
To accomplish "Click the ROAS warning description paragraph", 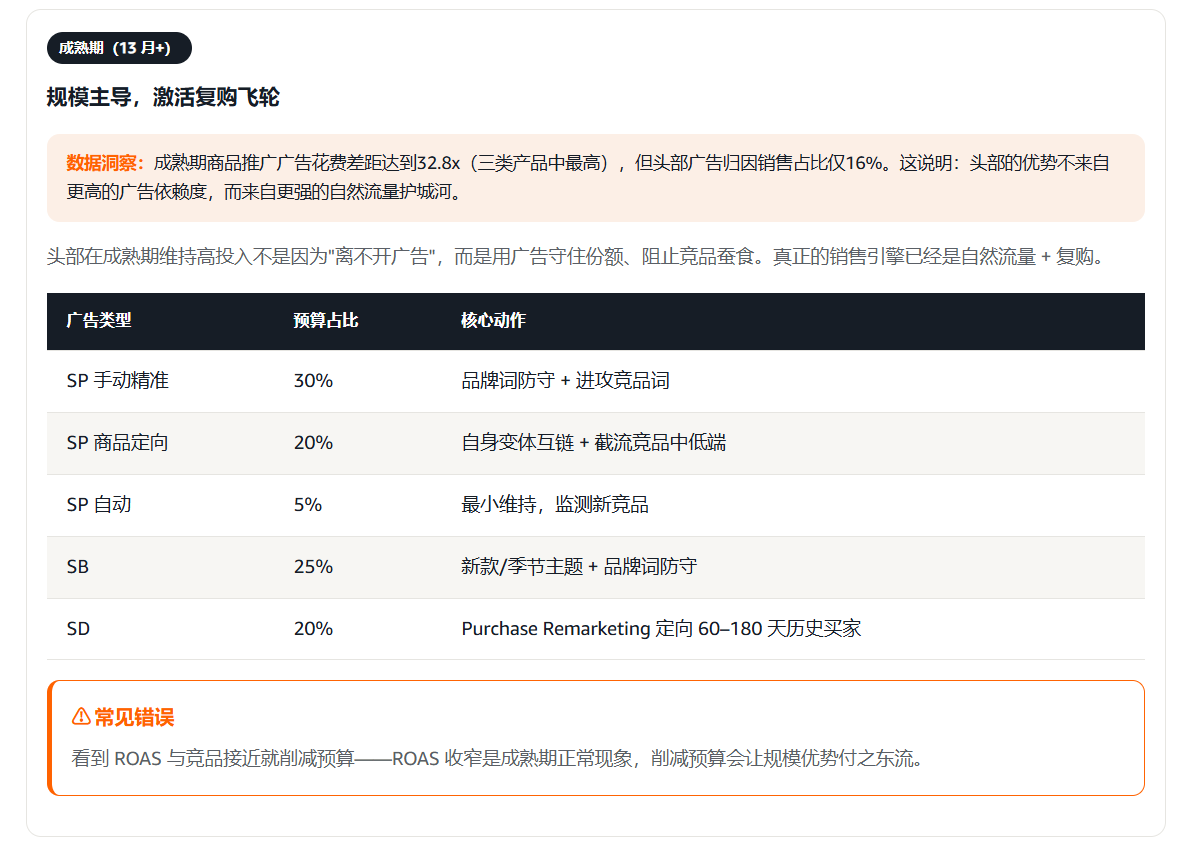I will point(497,758).
